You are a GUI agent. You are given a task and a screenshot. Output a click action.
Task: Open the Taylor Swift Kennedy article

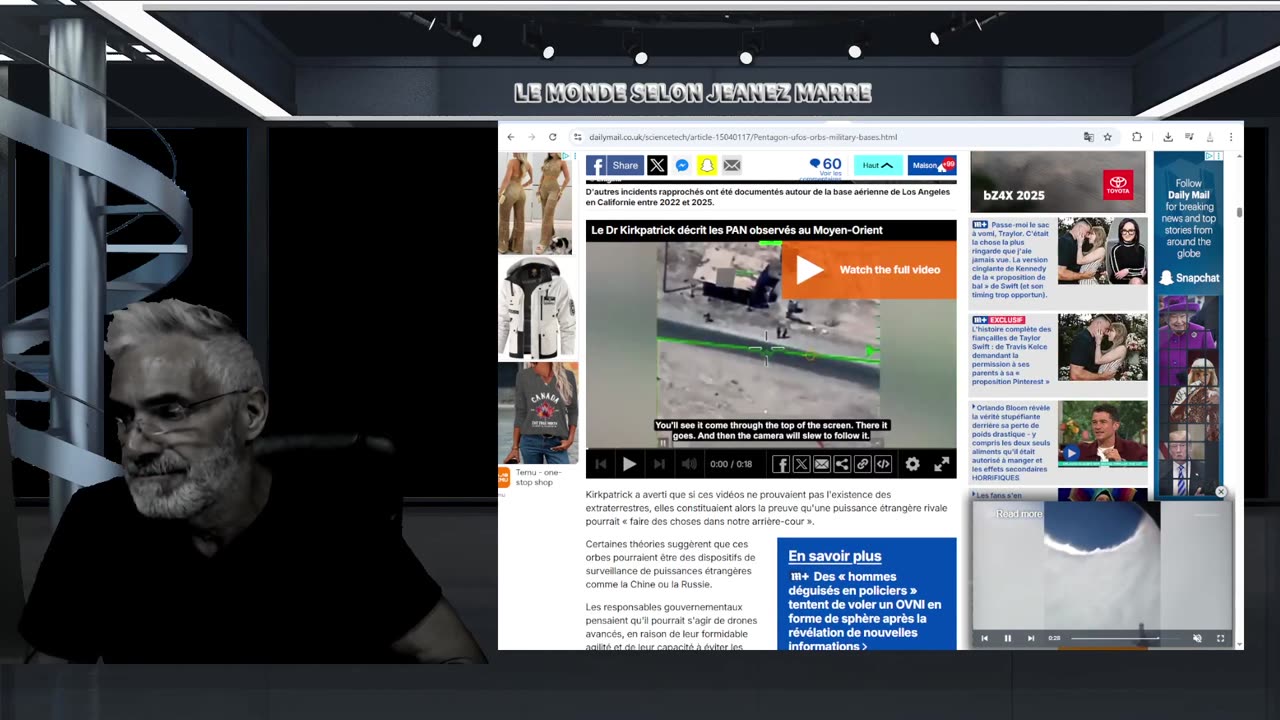pos(1012,260)
